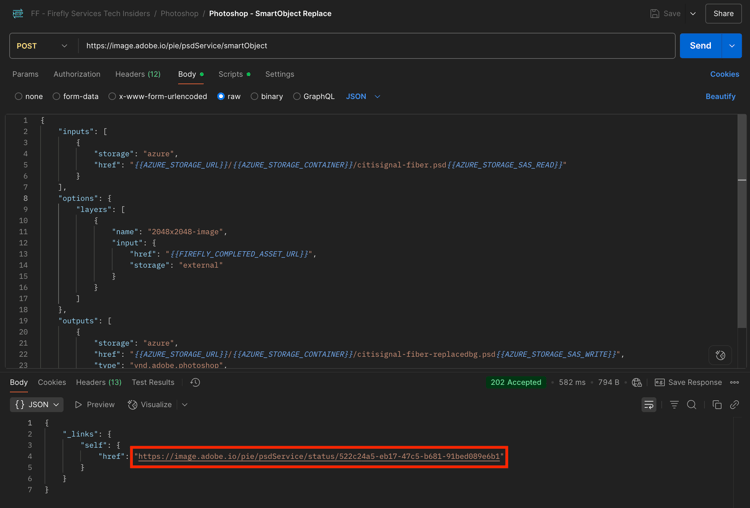Click the Beautify link
750x508 pixels.
point(720,96)
